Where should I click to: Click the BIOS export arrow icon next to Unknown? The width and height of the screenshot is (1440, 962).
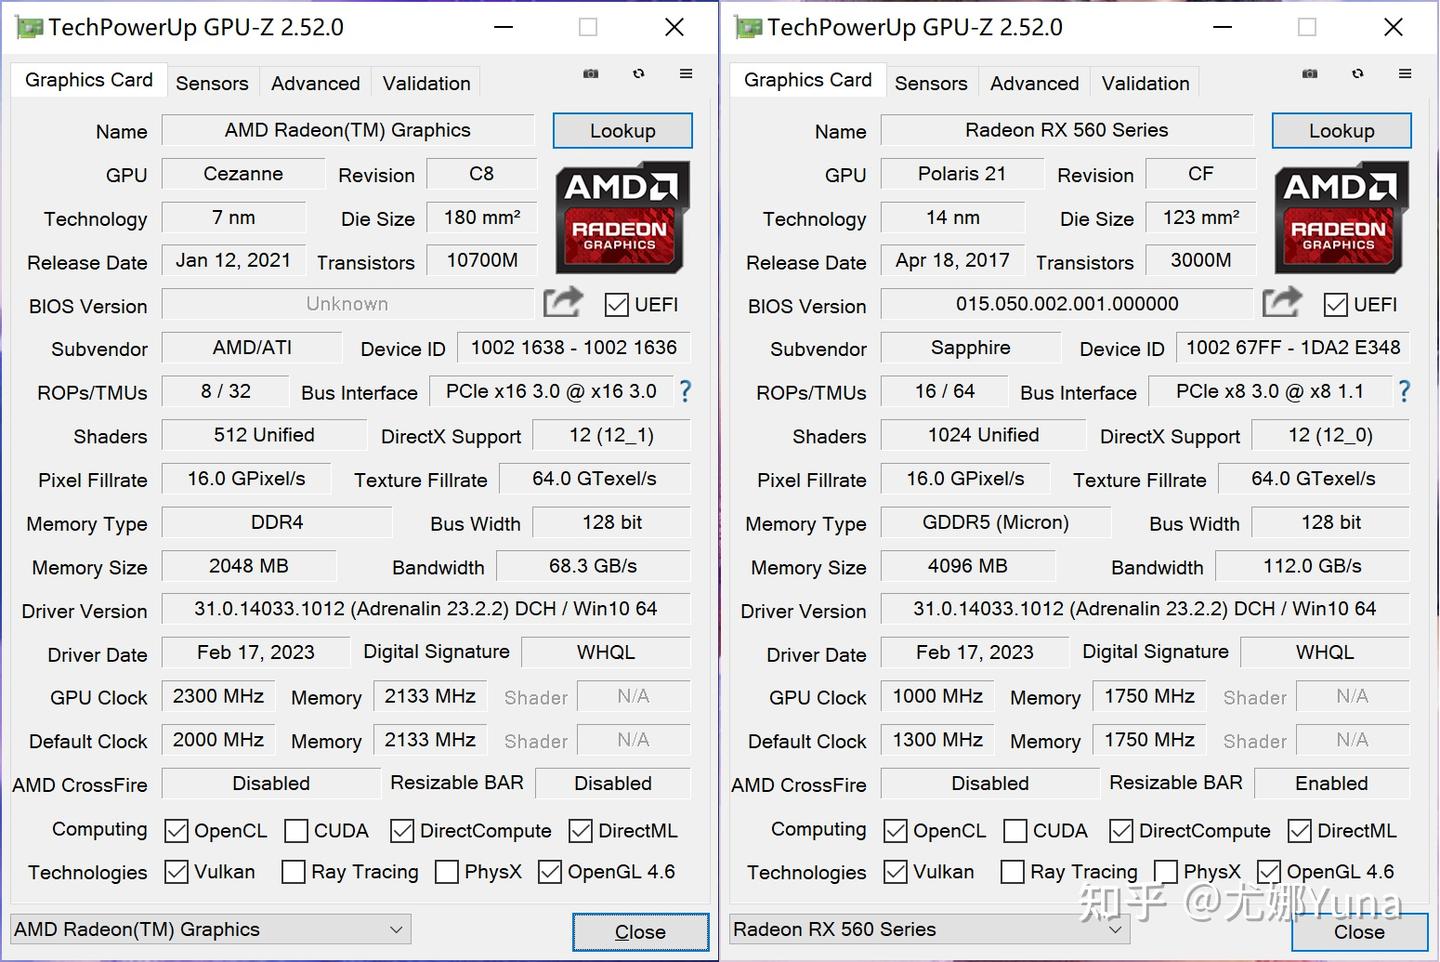click(563, 302)
